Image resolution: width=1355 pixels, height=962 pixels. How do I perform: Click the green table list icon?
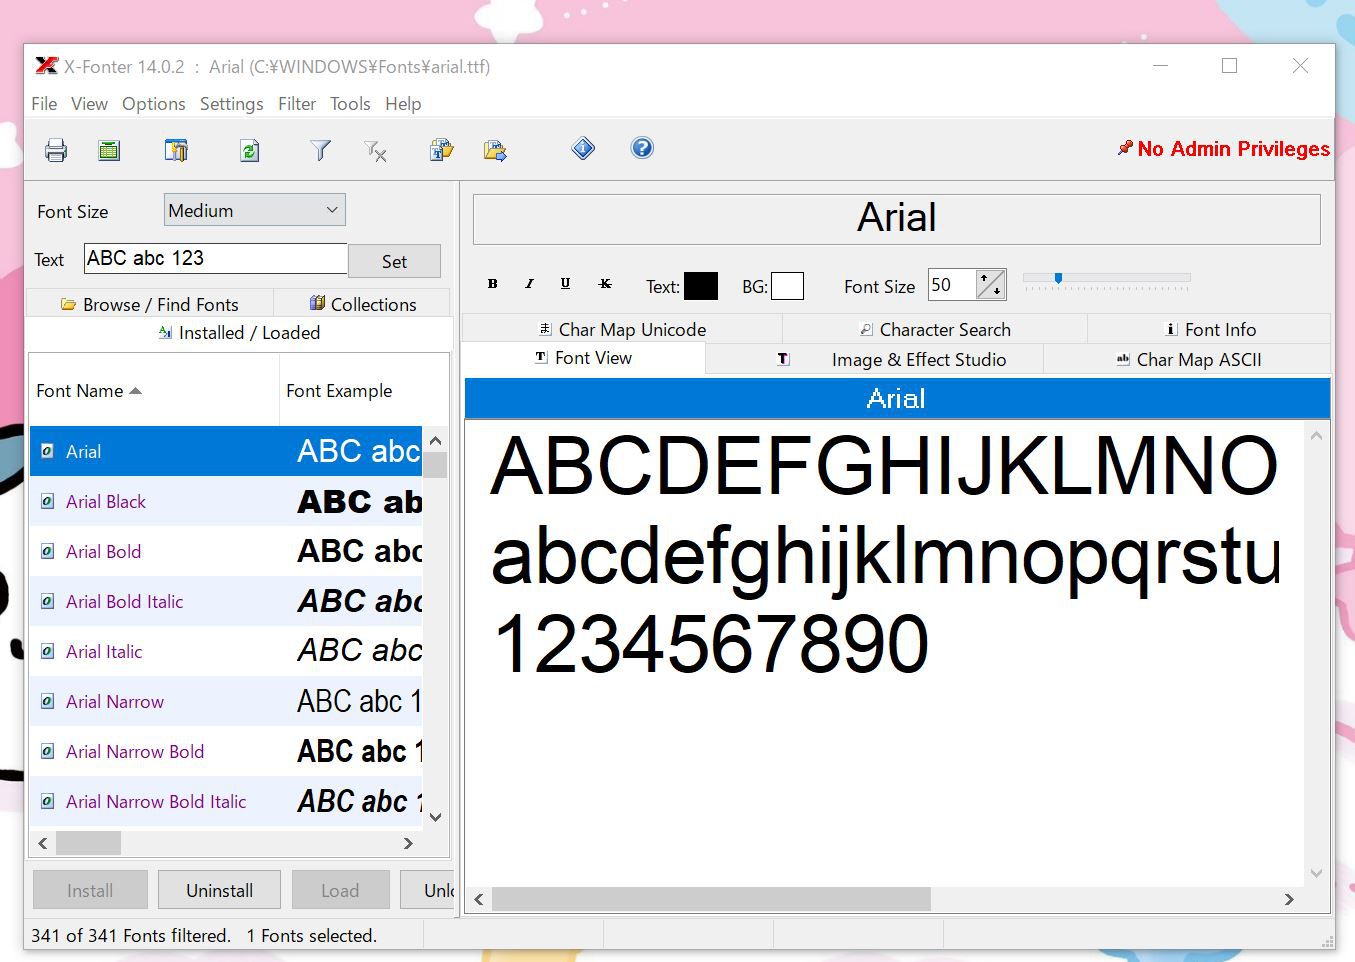[x=109, y=150]
